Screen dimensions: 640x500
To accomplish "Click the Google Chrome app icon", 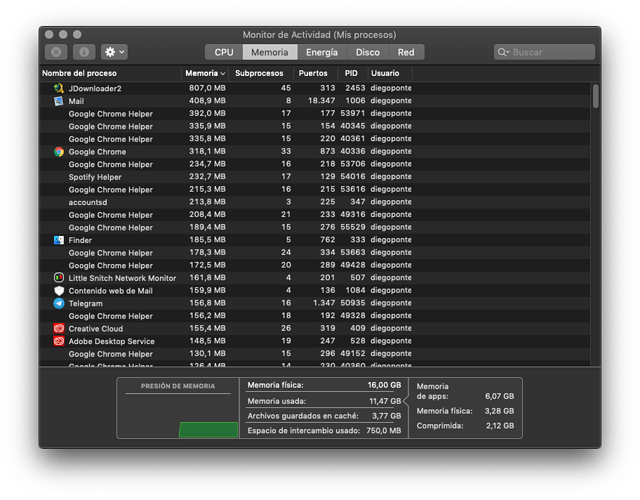I will (x=59, y=151).
